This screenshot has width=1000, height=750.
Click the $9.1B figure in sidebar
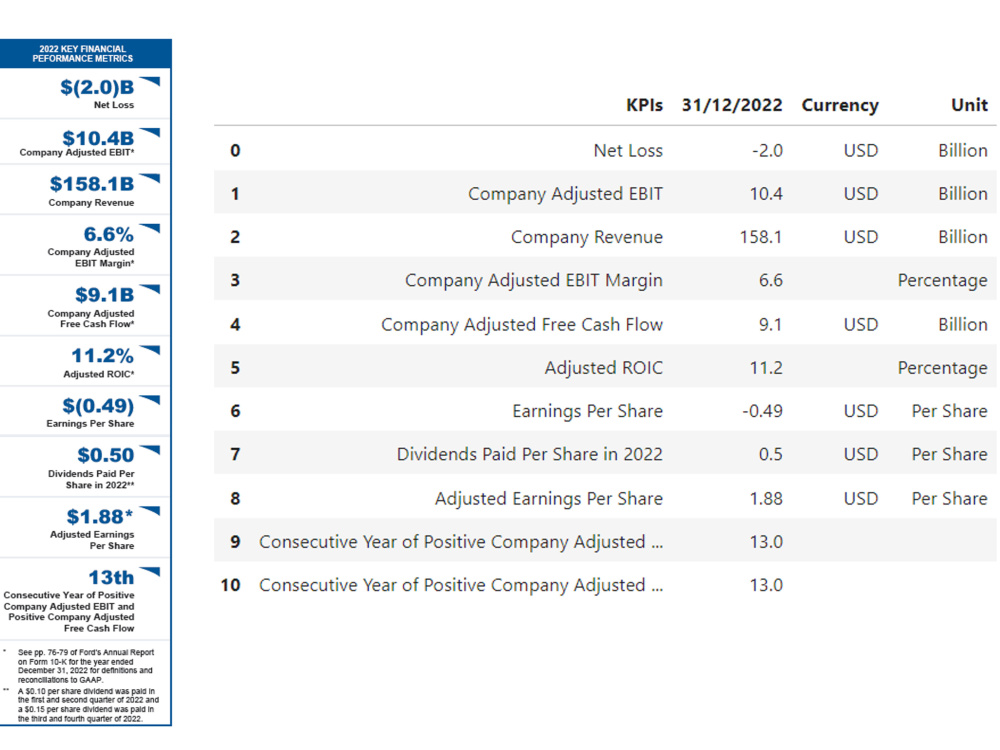click(x=105, y=295)
